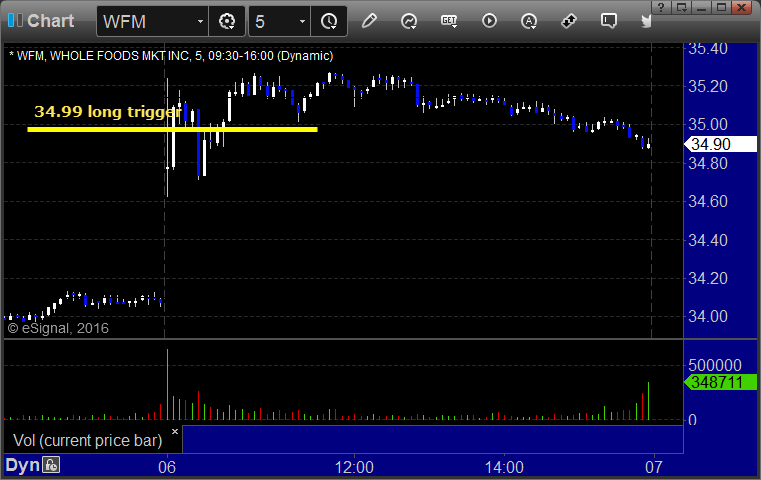Click the 34.90 current price marker
This screenshot has width=761, height=480.
720,144
